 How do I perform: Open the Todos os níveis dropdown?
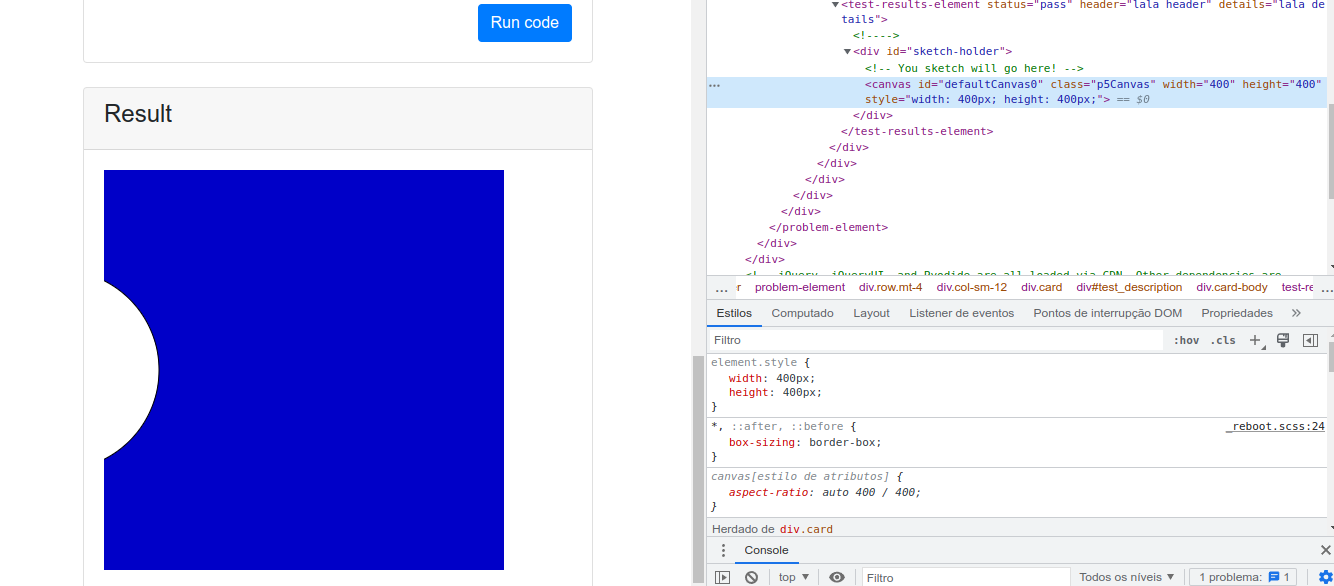1127,577
